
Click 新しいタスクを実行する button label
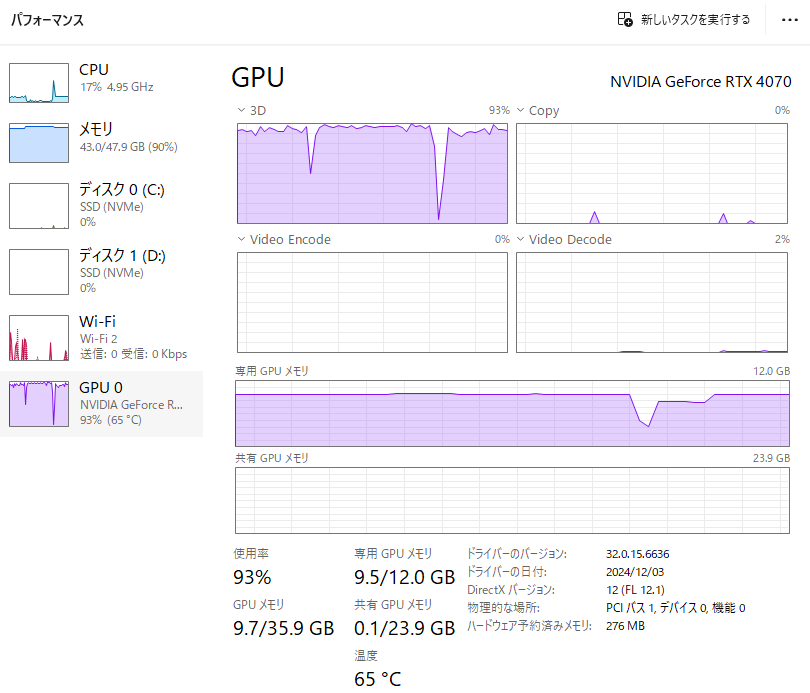[695, 19]
